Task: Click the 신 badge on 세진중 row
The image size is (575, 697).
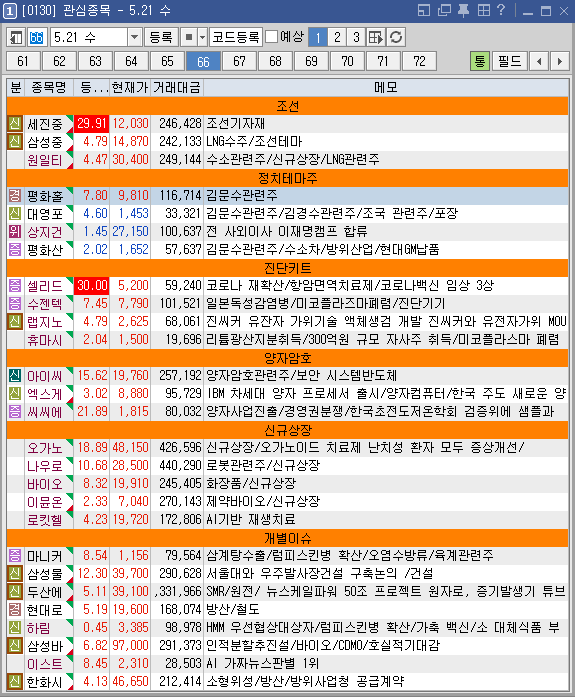Action: tap(15, 124)
